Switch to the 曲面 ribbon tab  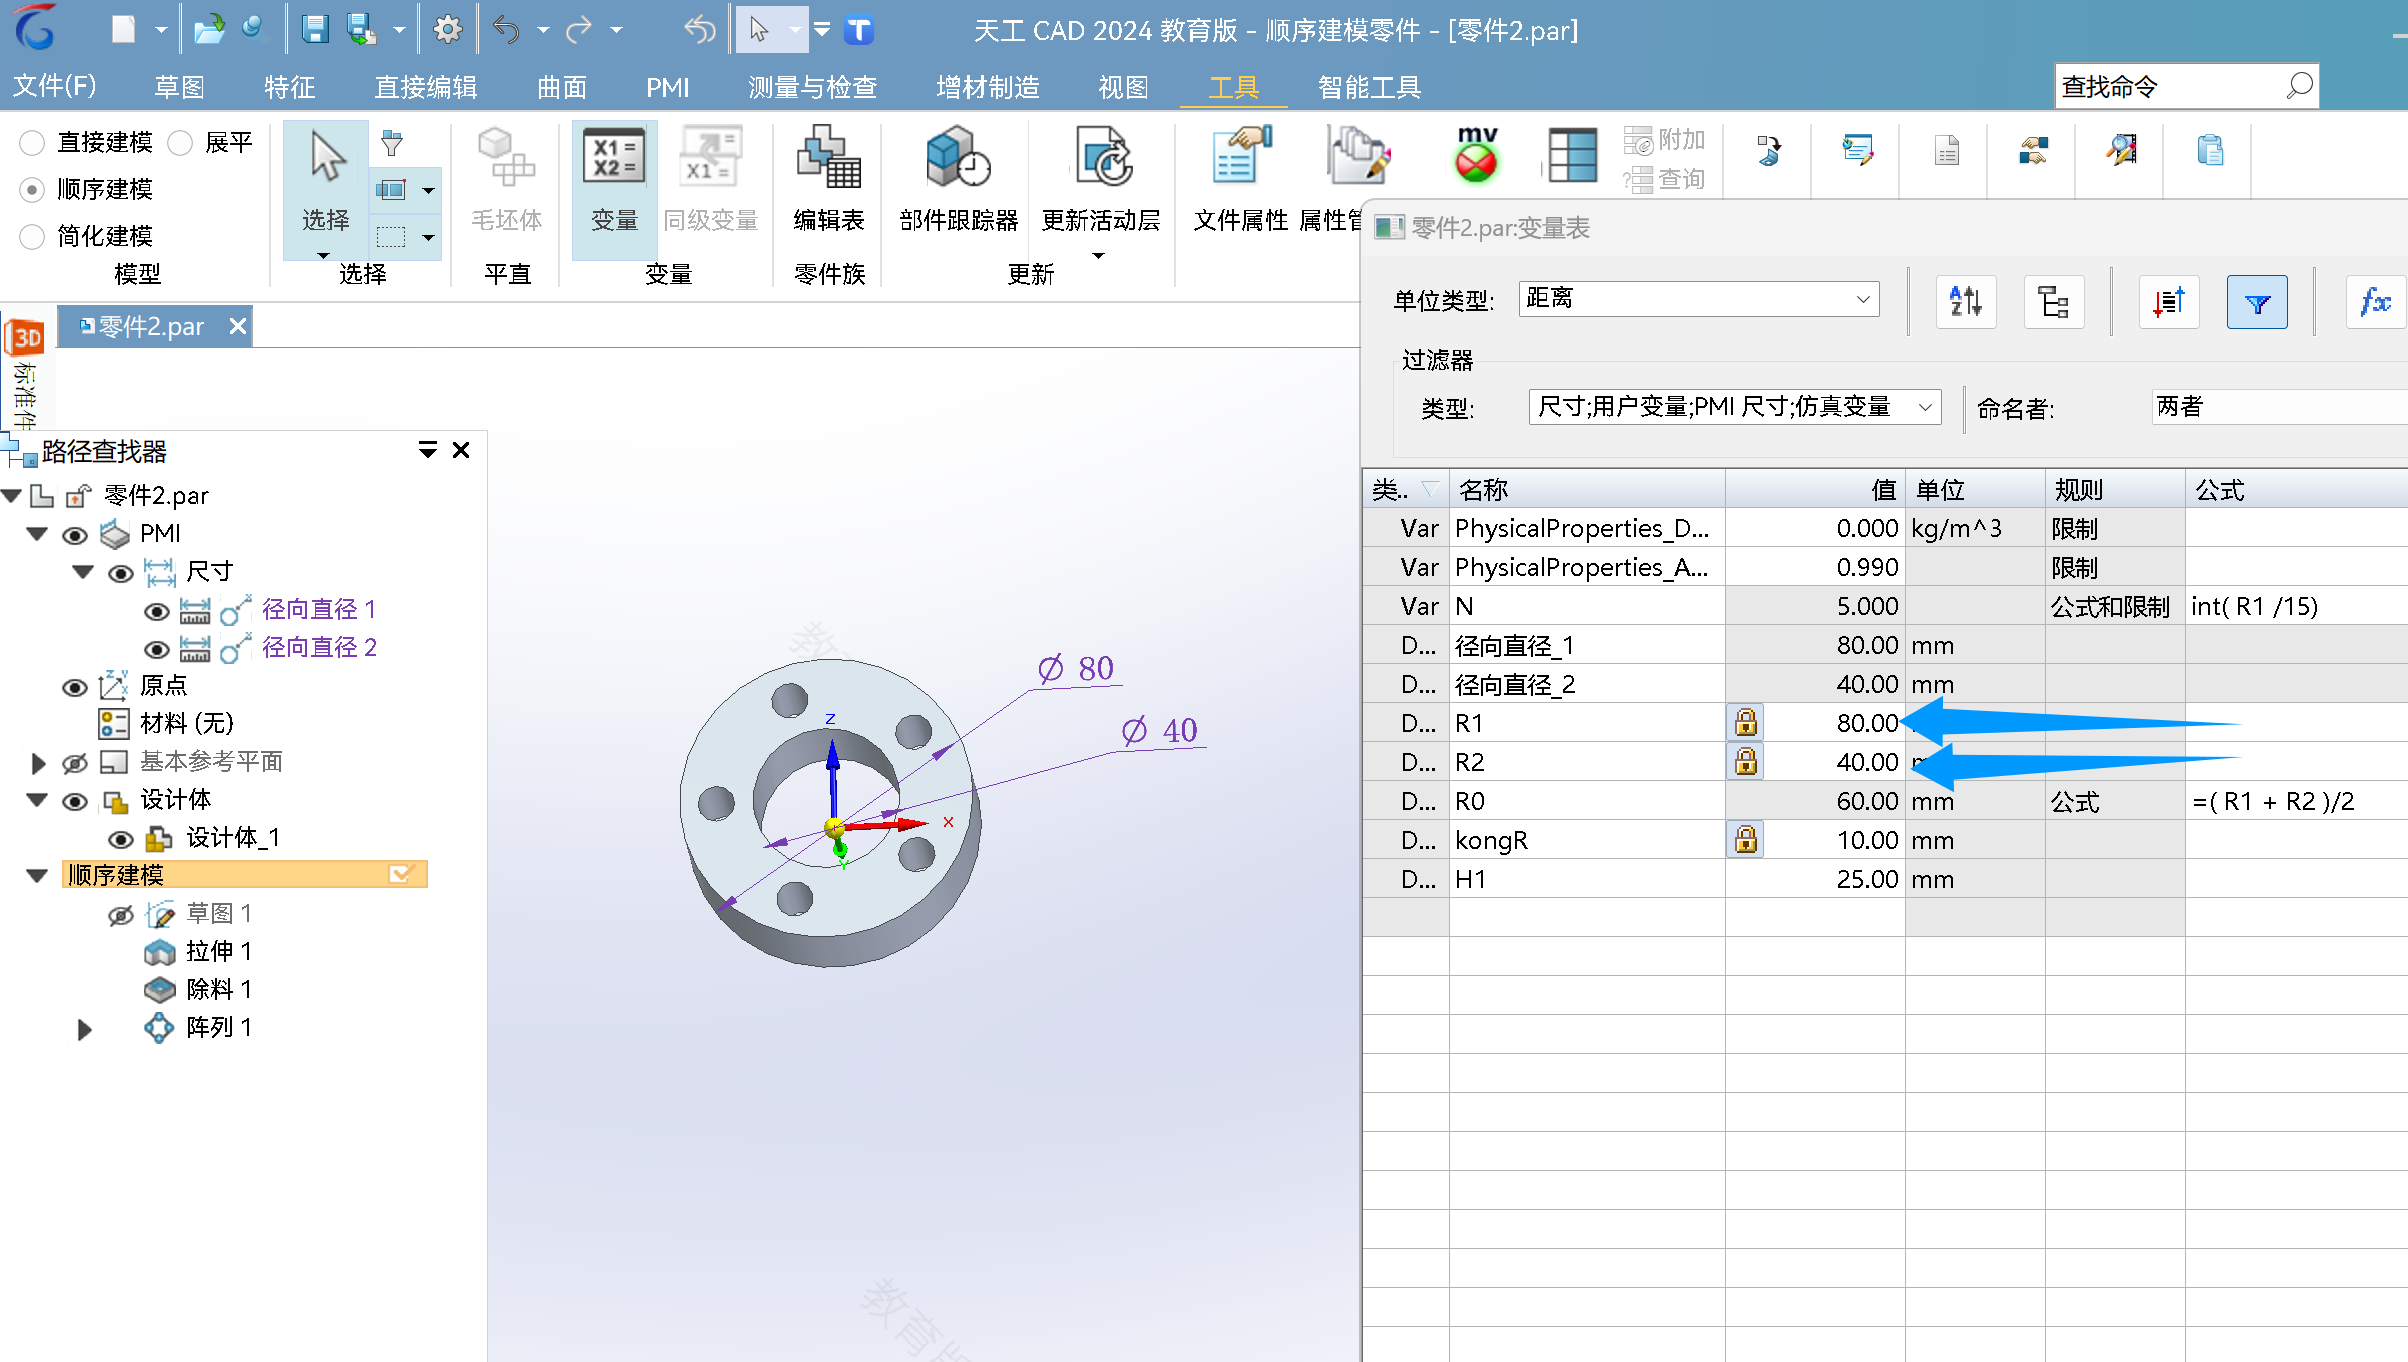click(x=561, y=86)
